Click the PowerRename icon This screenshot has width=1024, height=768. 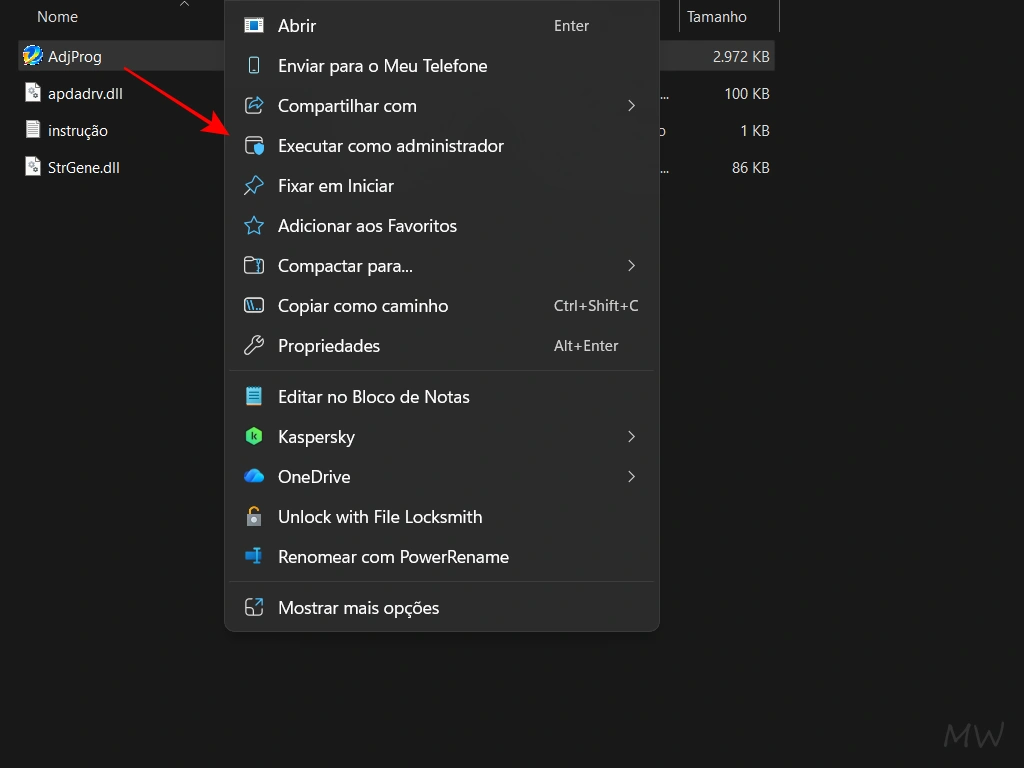(255, 557)
